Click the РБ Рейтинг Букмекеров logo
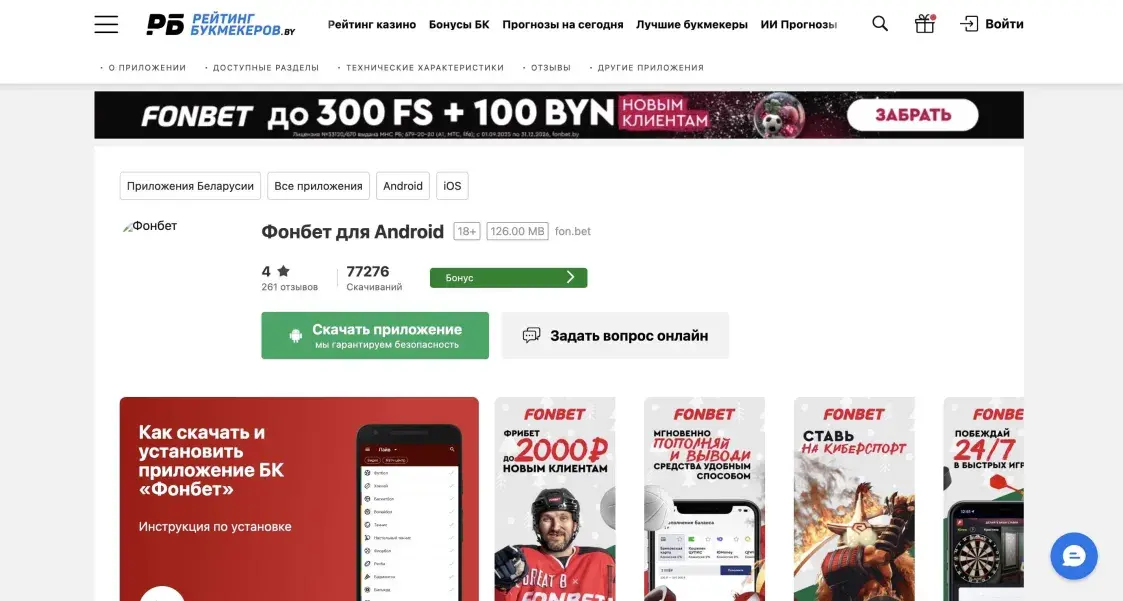This screenshot has height=601, width=1123. tap(221, 24)
